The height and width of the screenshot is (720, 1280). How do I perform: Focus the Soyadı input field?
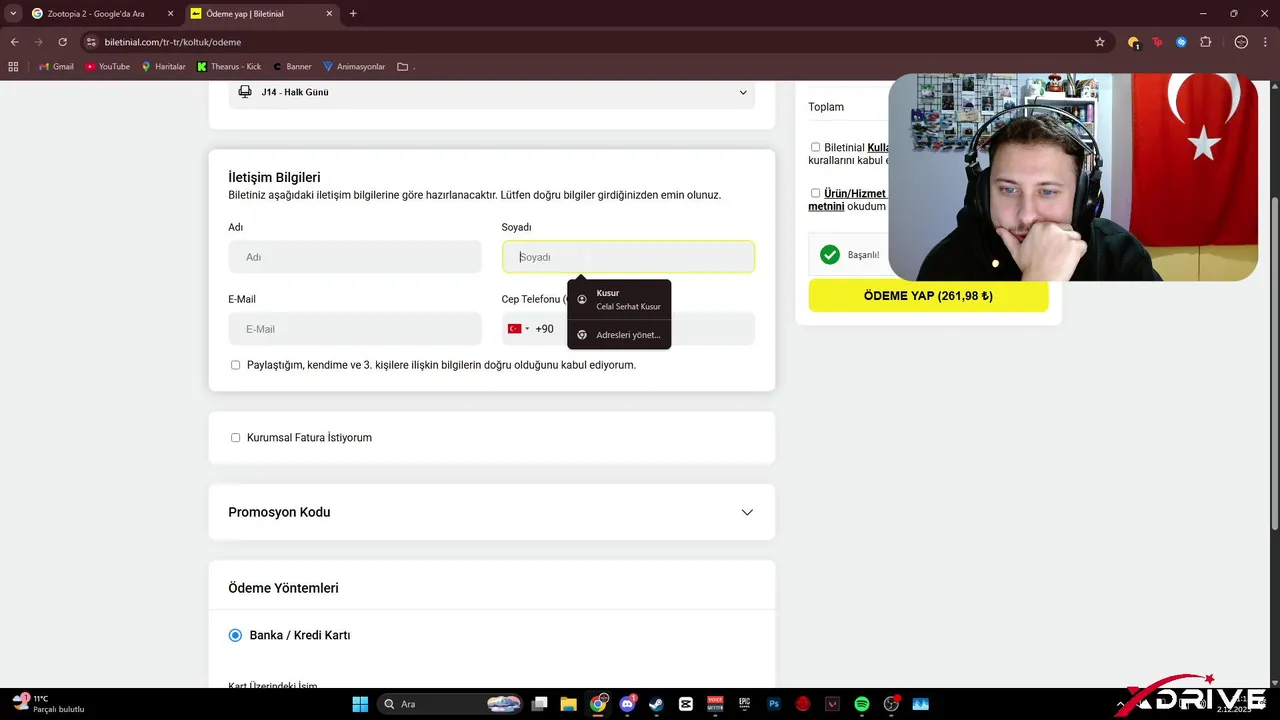(628, 257)
